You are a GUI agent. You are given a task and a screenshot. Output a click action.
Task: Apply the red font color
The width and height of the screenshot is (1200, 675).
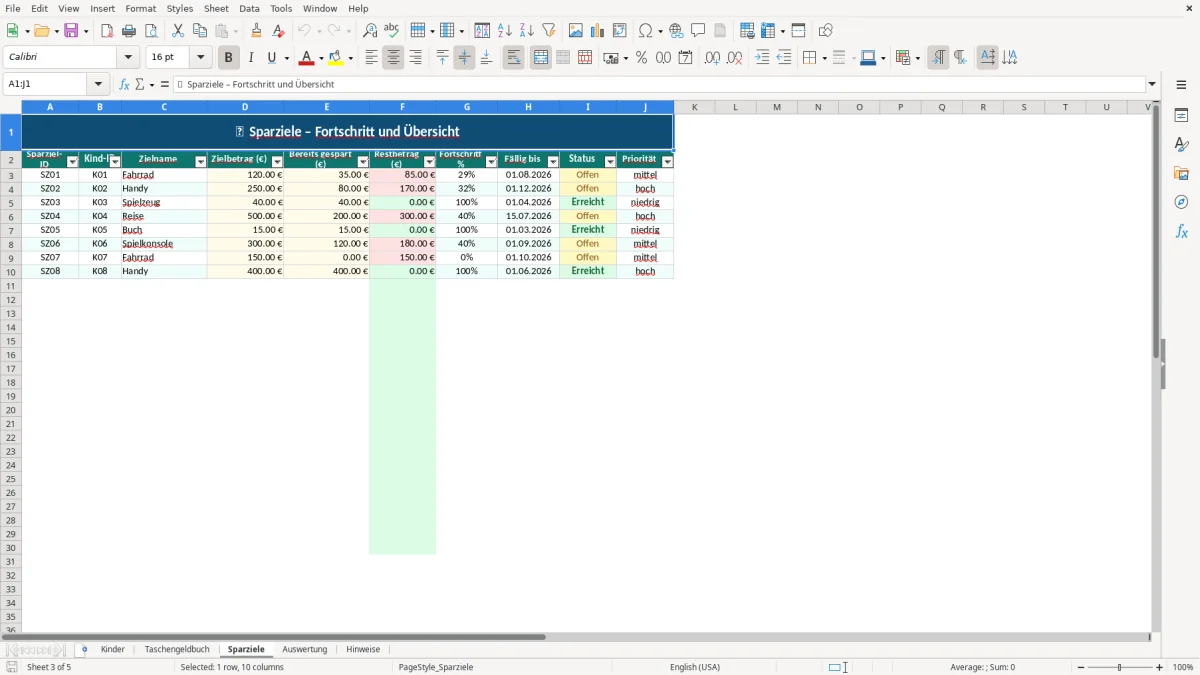(307, 58)
